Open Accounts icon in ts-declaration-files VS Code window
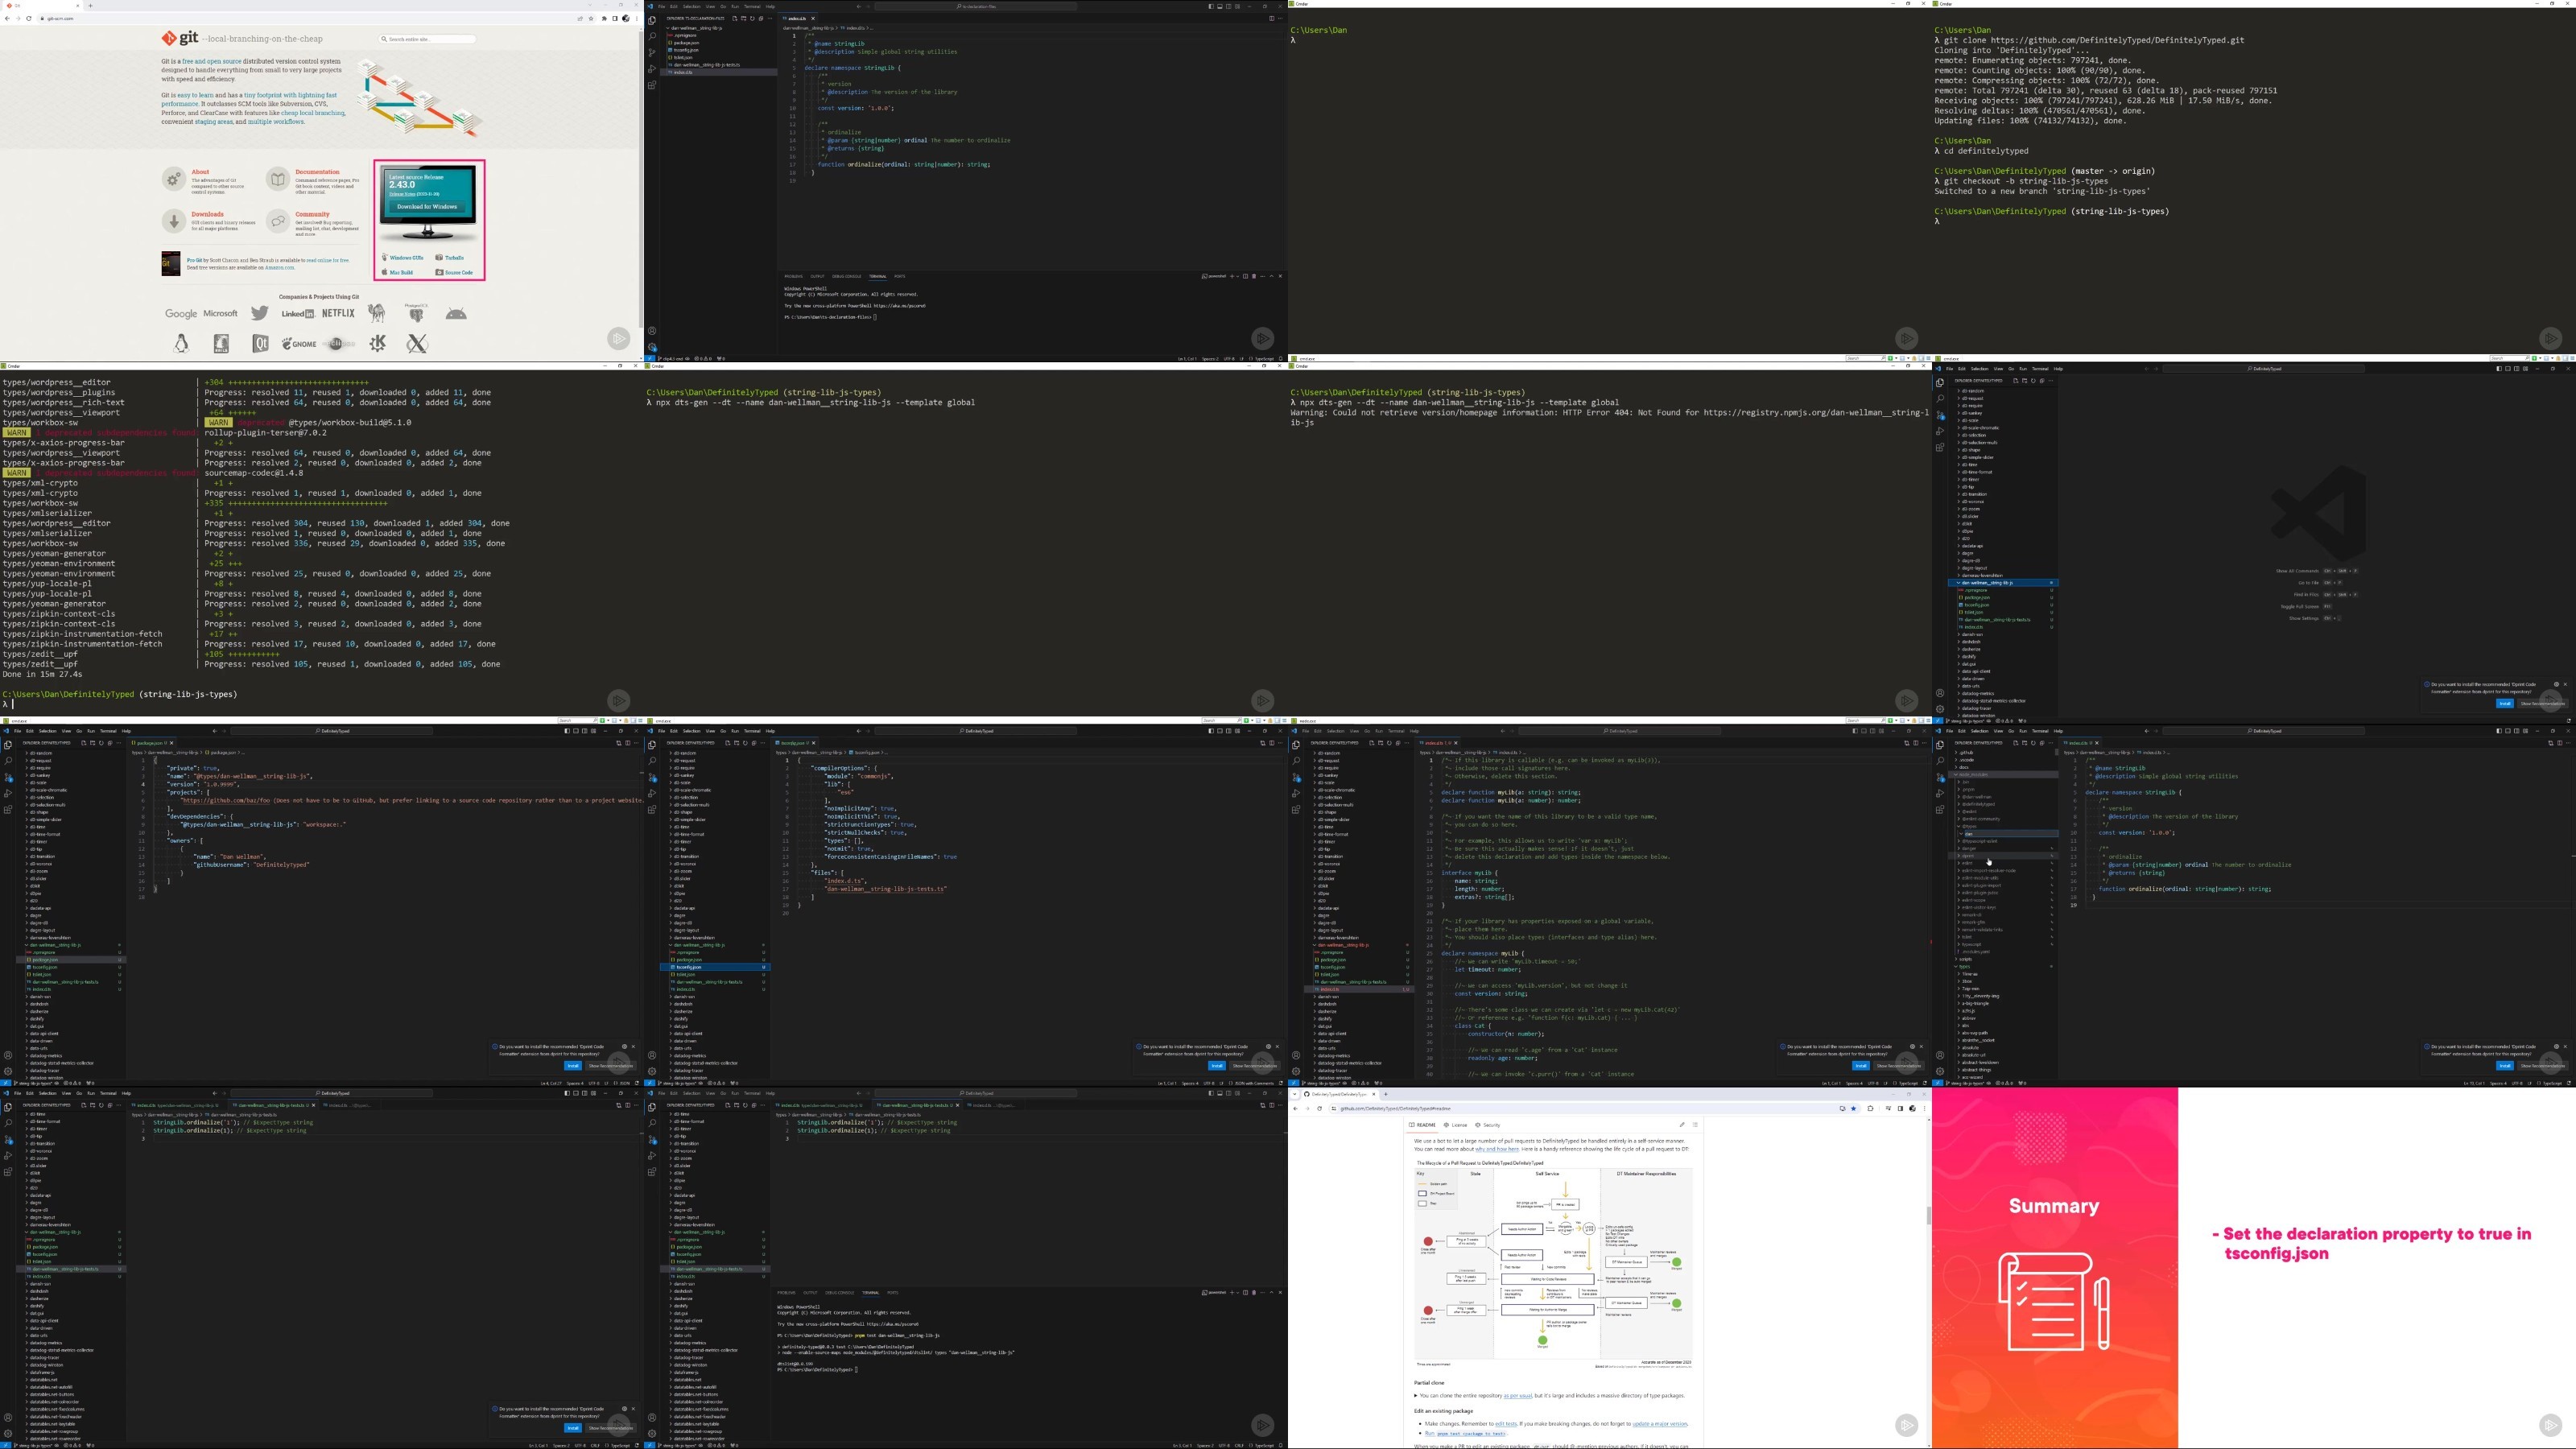The width and height of the screenshot is (2576, 1449). point(653,331)
